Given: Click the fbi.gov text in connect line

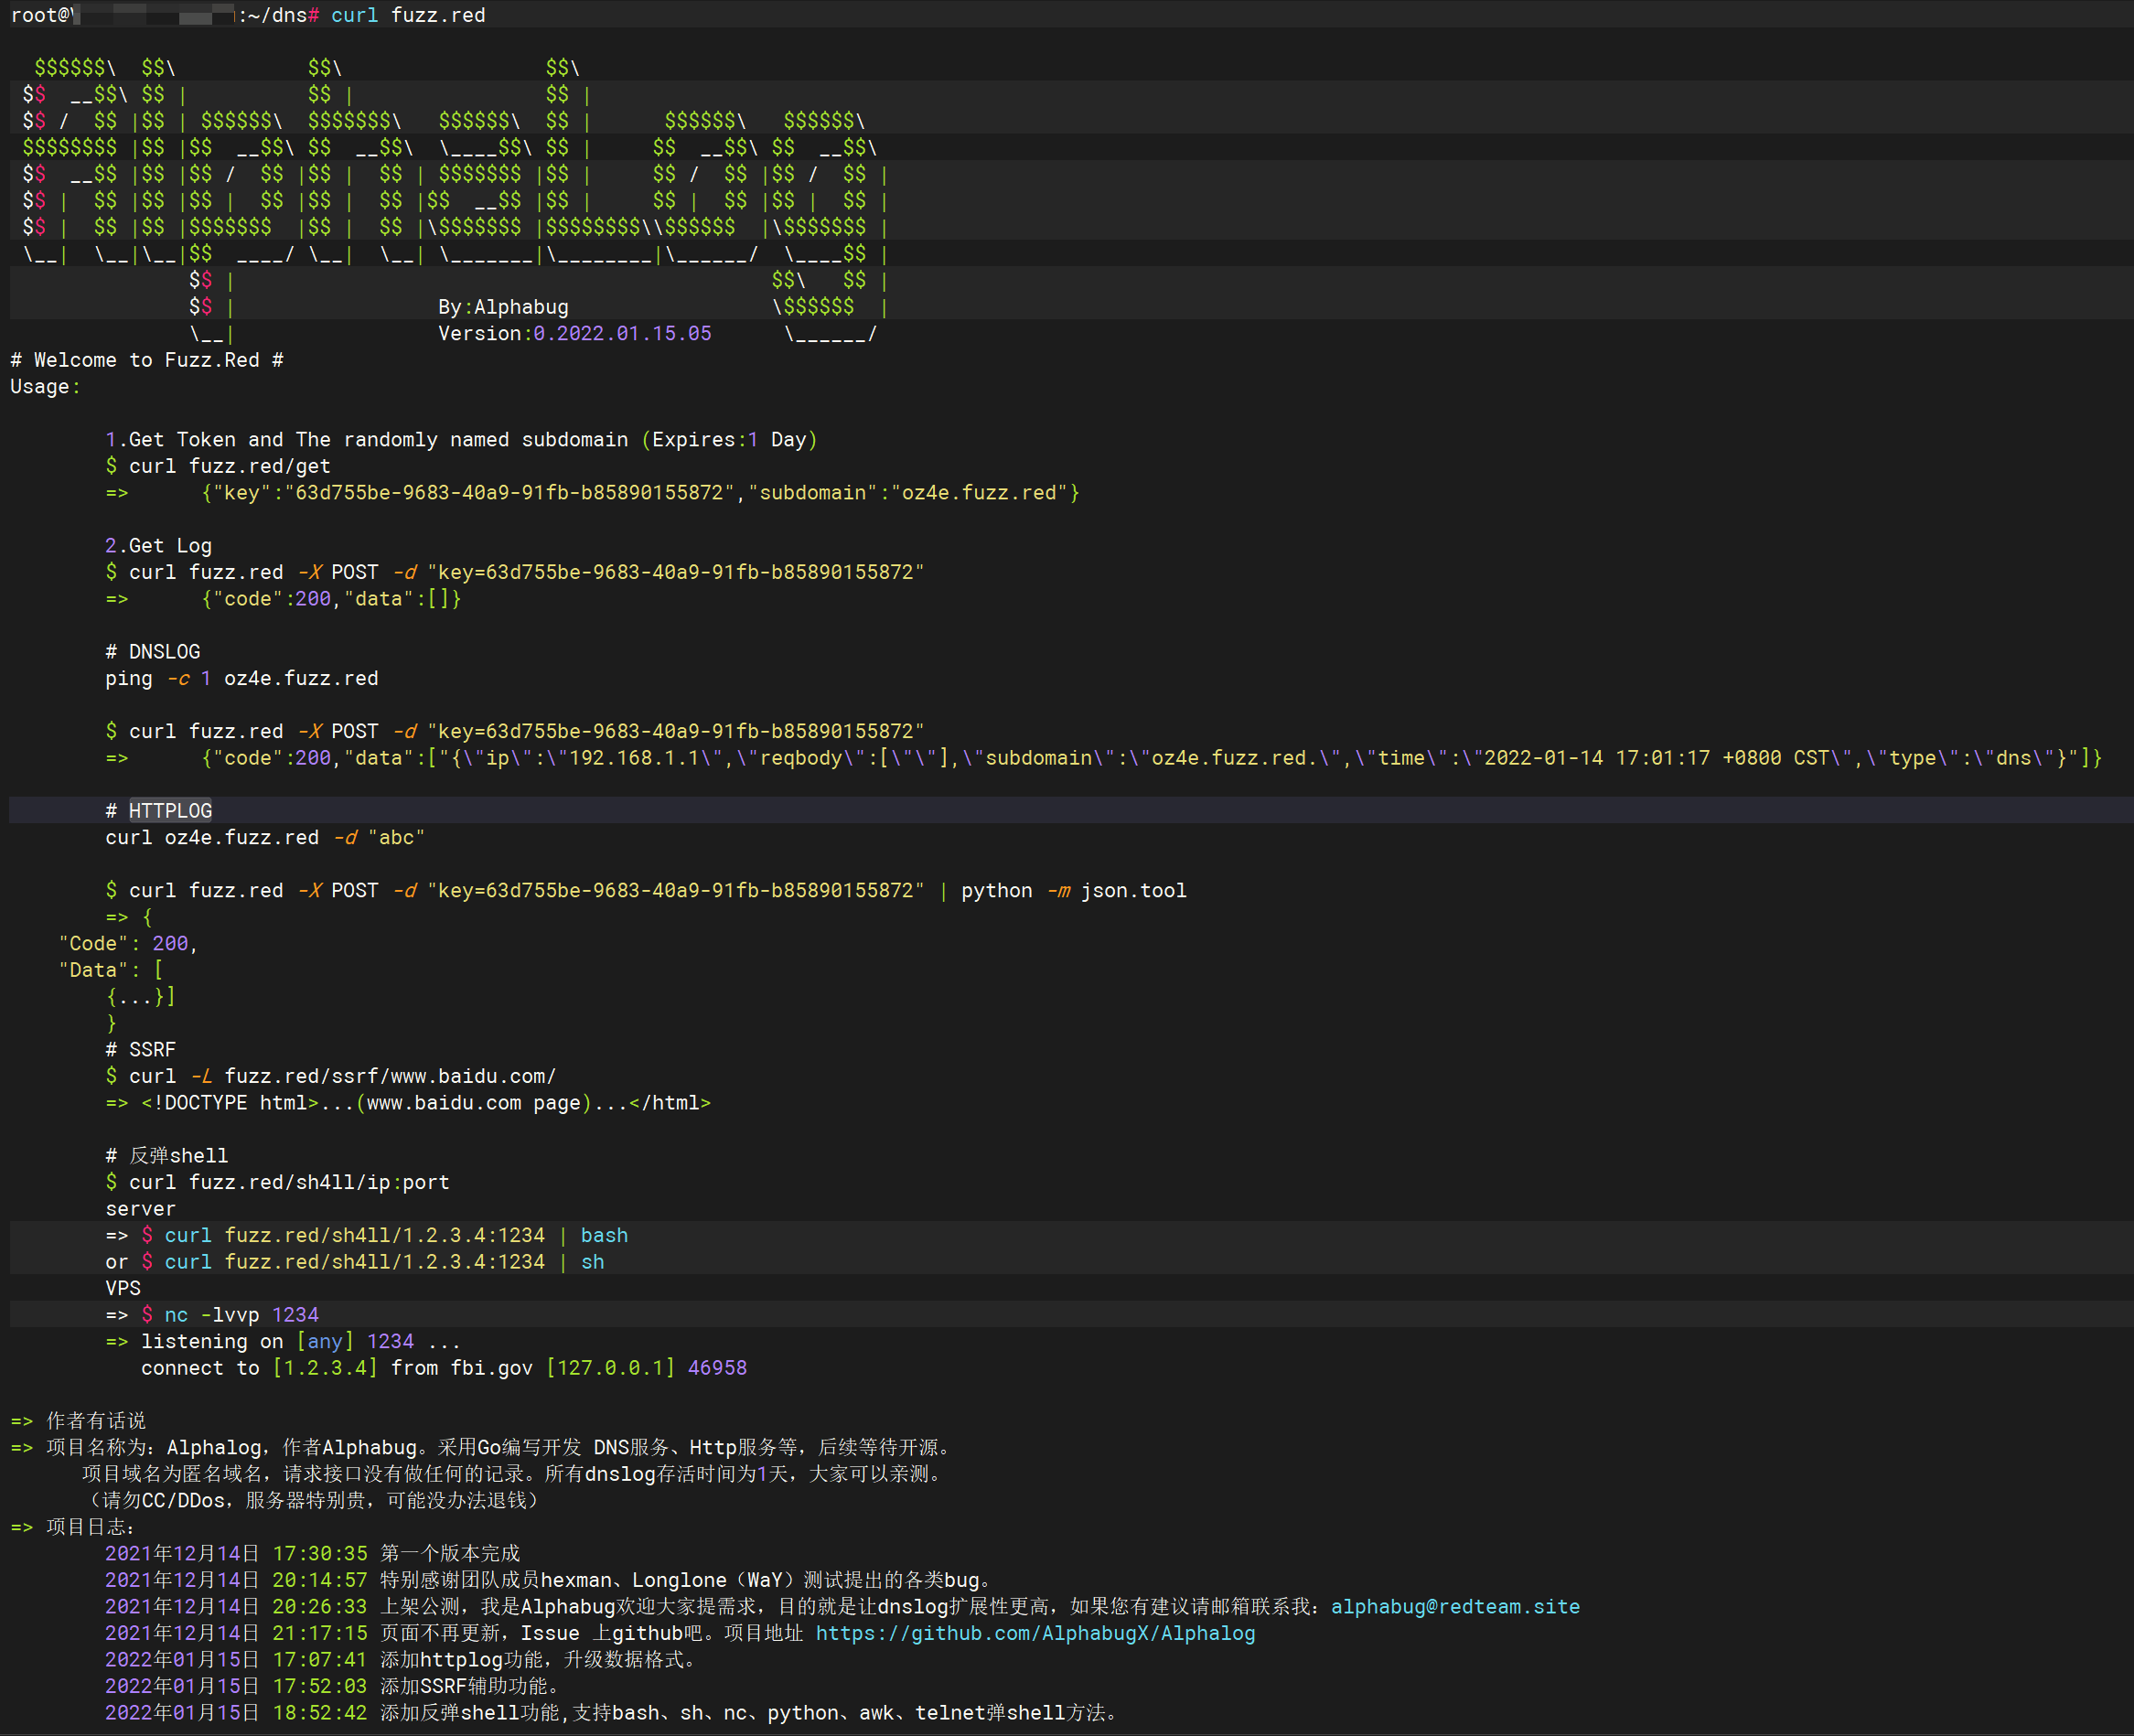Looking at the screenshot, I should coord(490,1368).
